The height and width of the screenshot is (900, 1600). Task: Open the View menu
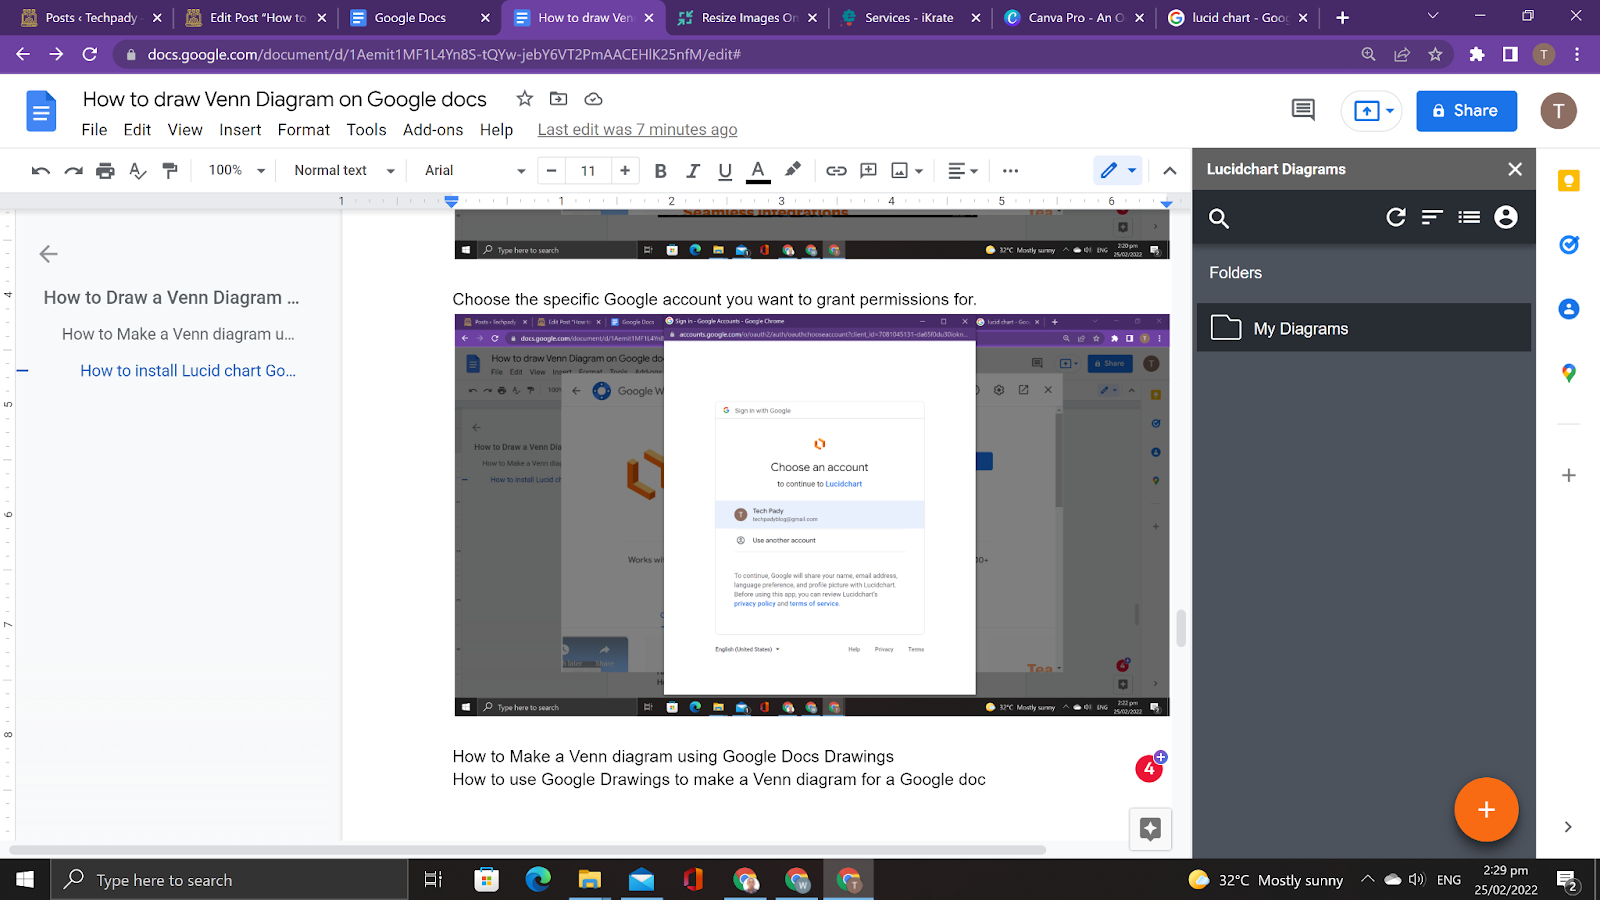[185, 130]
